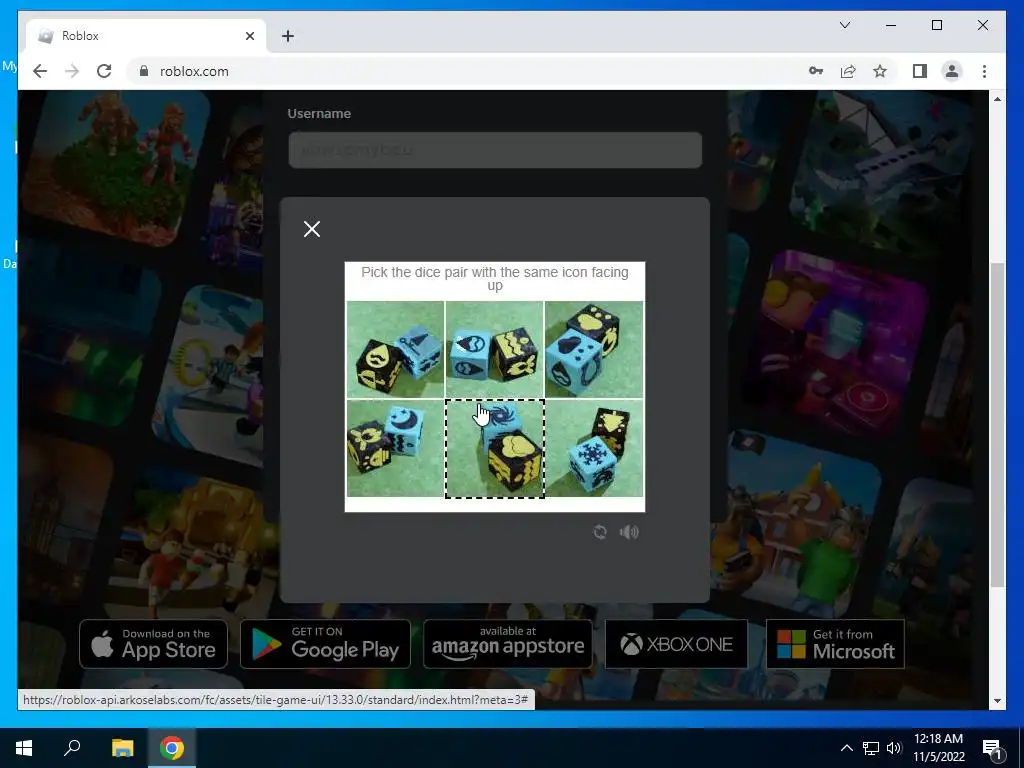Screen dimensions: 1024x768
Task: Open the Windows Start menu
Action: pos(24,748)
